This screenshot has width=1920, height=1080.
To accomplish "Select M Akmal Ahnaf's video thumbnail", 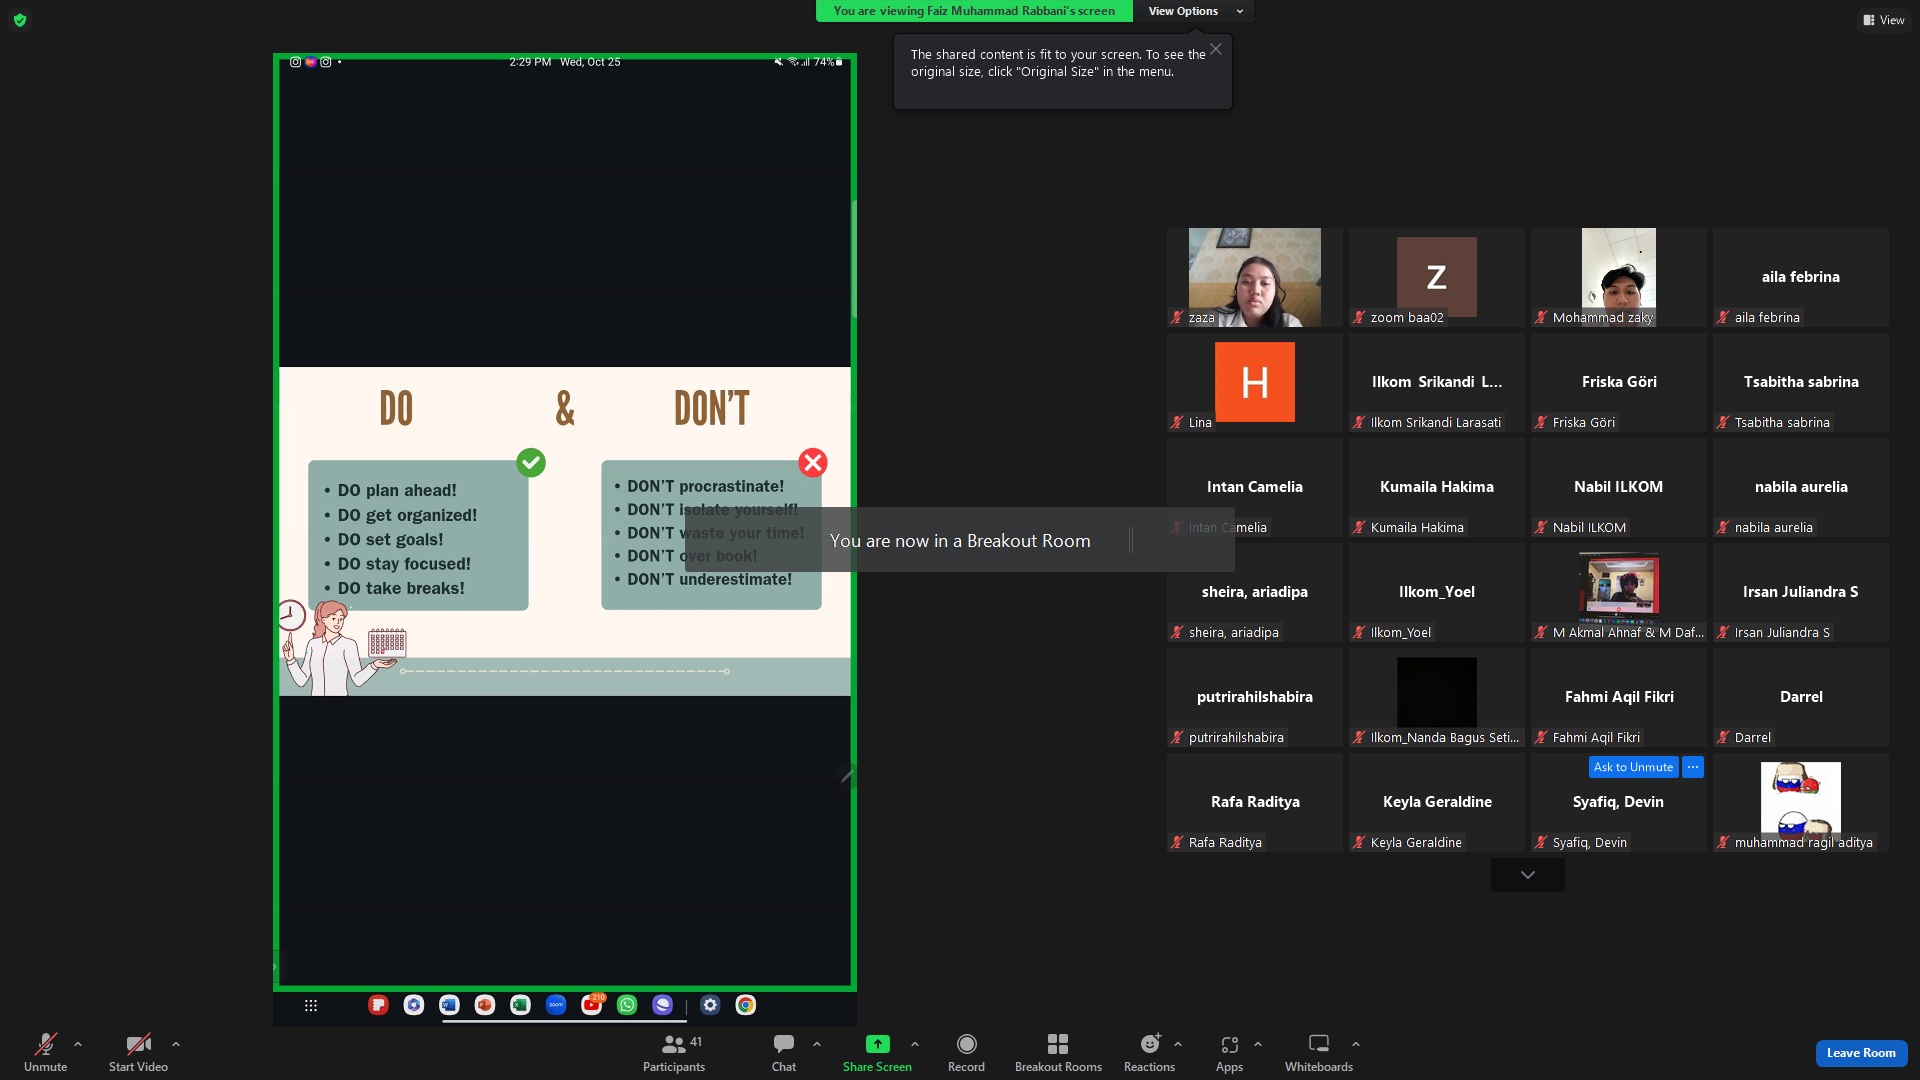I will pyautogui.click(x=1618, y=592).
